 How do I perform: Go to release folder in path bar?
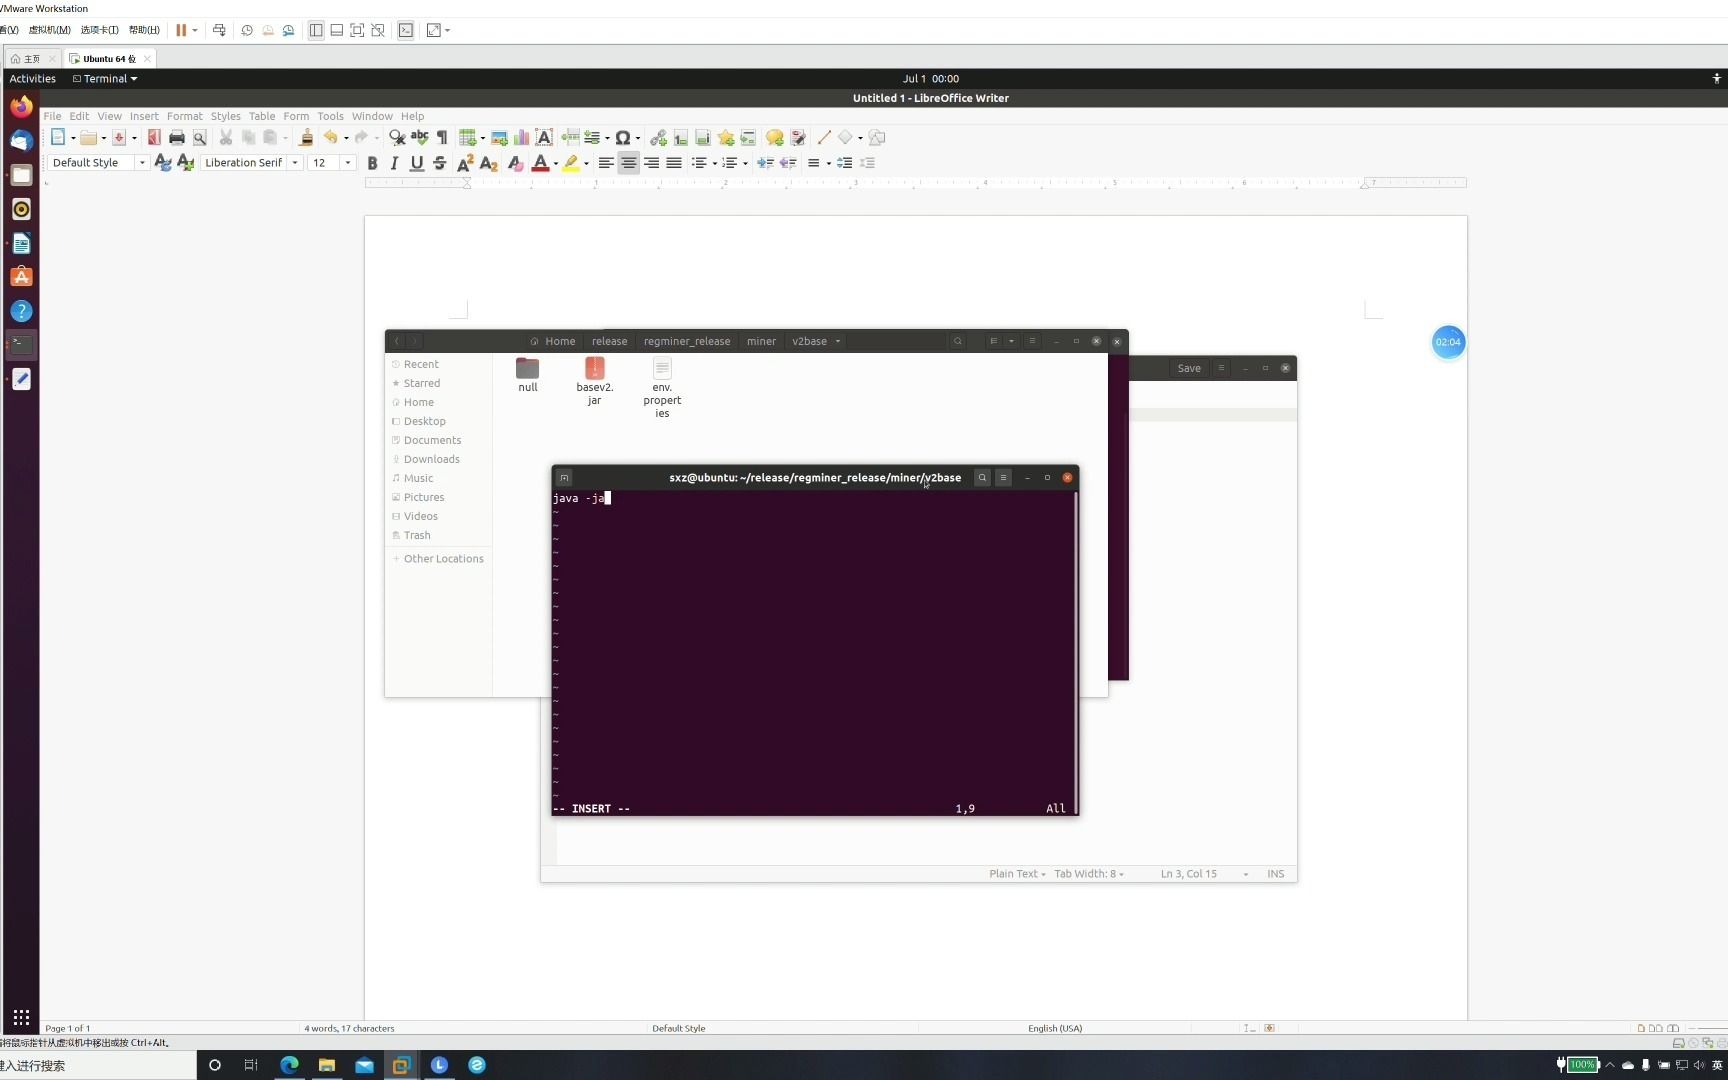click(609, 341)
